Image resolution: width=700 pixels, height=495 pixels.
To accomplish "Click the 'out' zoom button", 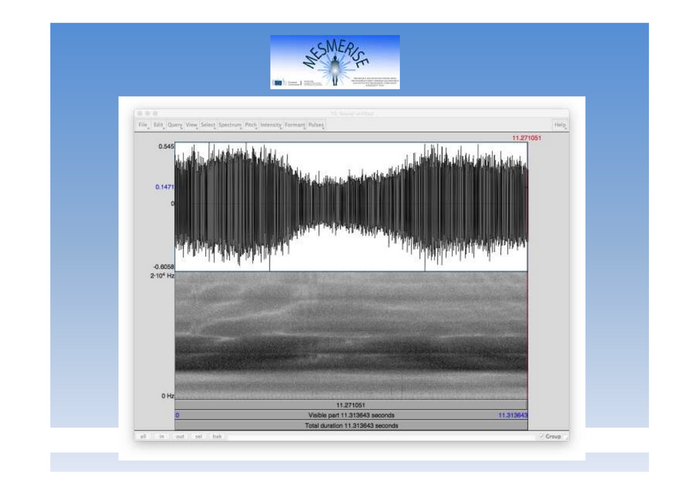I will tap(180, 437).
